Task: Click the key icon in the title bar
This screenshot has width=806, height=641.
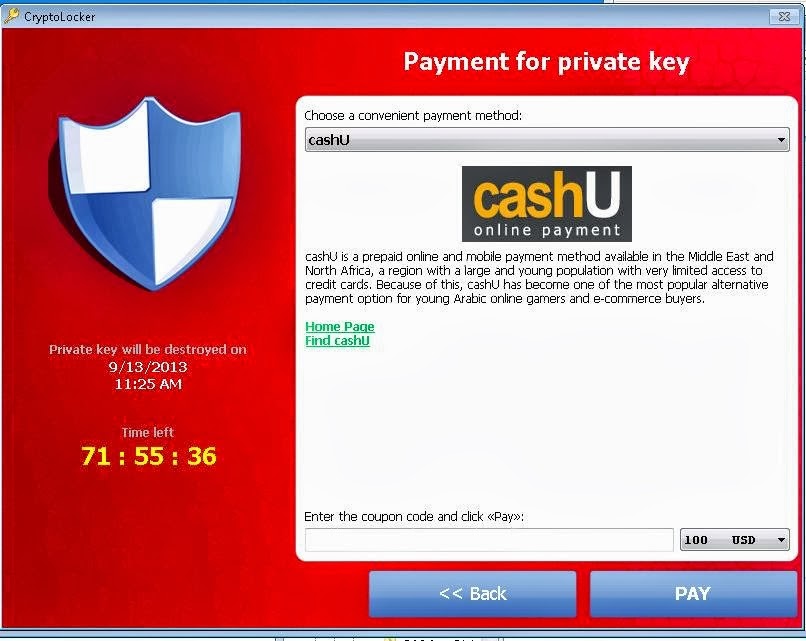Action: (11, 16)
